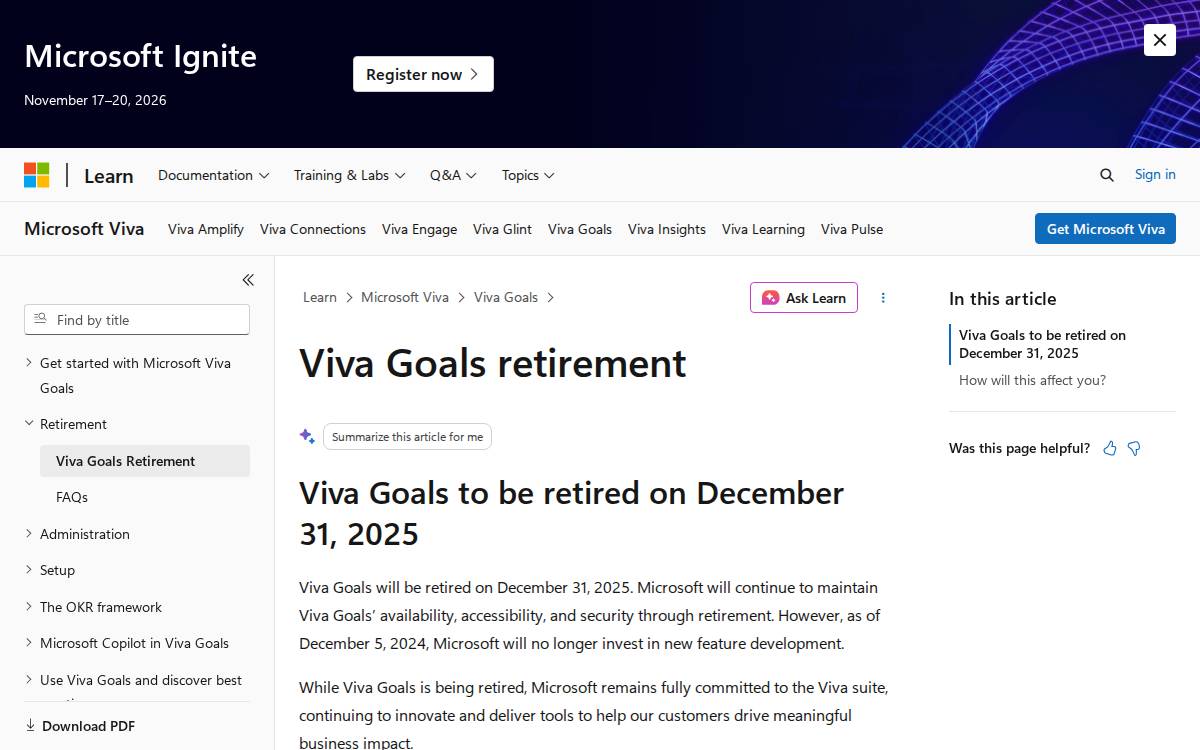Open the Training & Labs dropdown
Viewport: 1200px width, 750px height.
(350, 175)
